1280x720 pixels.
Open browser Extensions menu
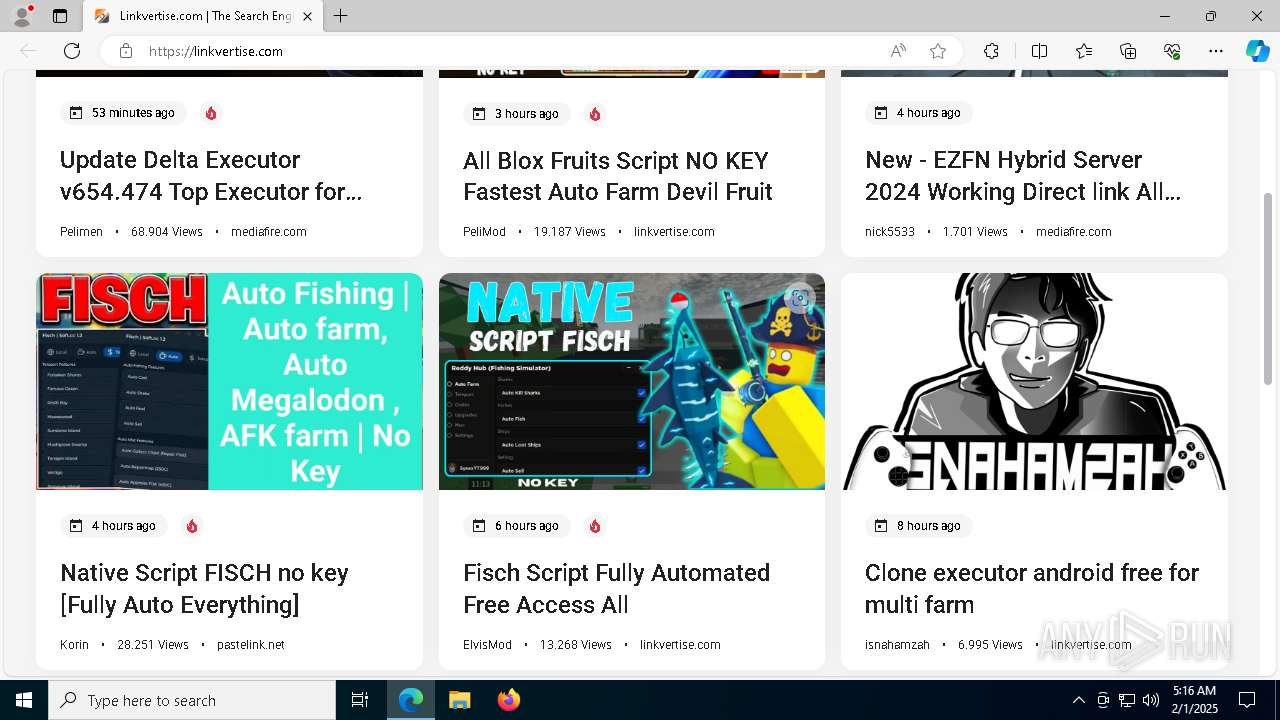click(991, 51)
